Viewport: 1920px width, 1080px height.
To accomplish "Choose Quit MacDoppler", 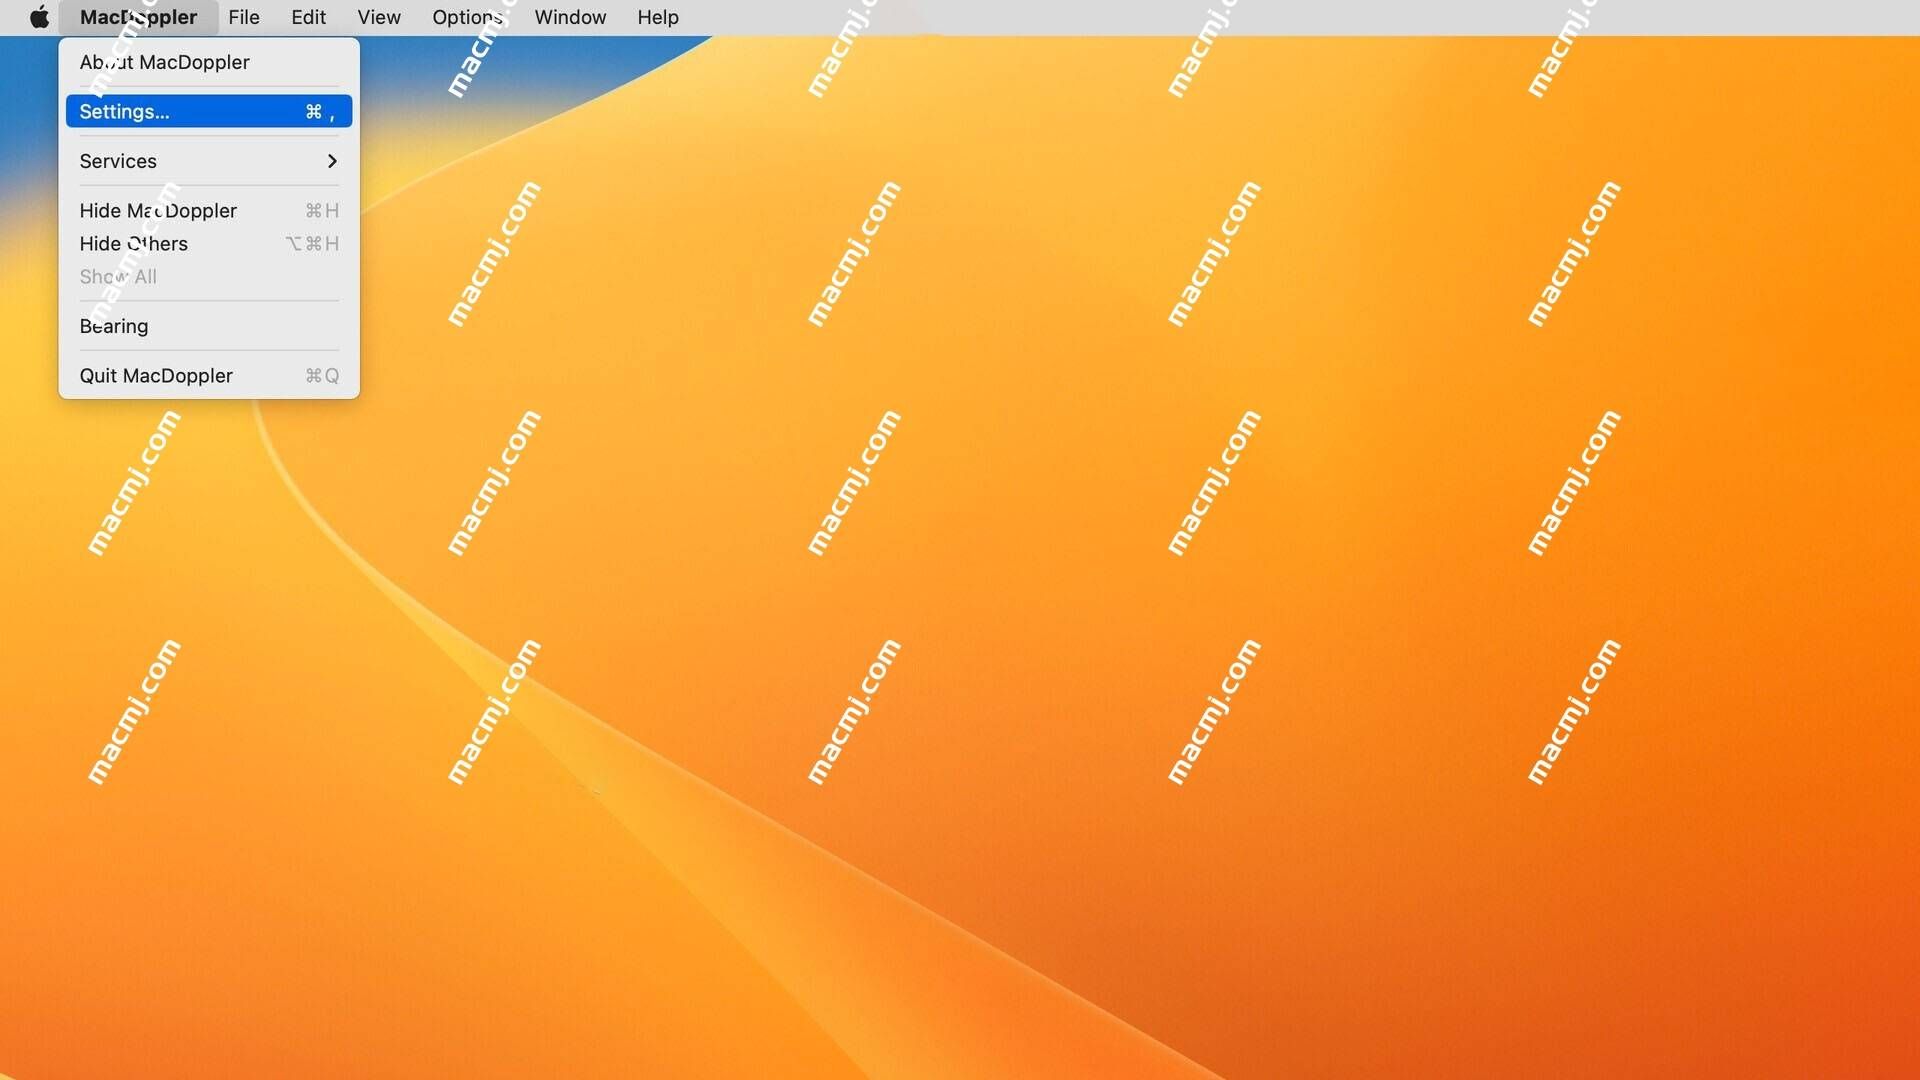I will pos(209,376).
